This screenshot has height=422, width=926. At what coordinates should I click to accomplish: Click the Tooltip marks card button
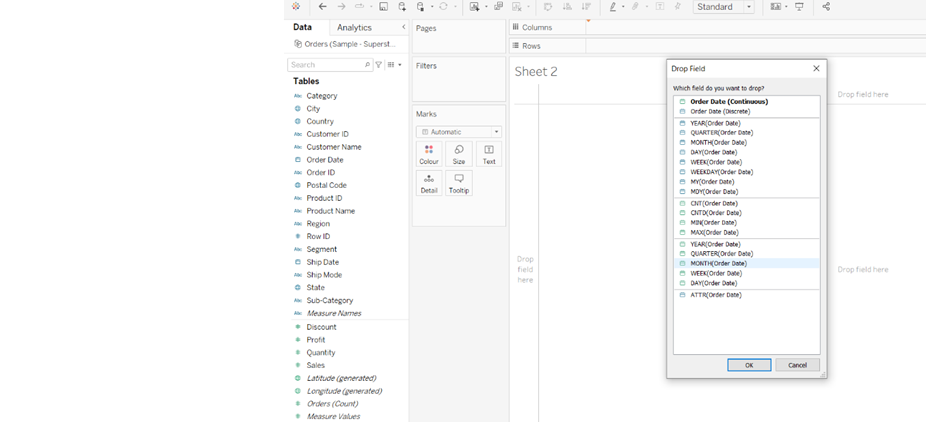[x=459, y=183]
